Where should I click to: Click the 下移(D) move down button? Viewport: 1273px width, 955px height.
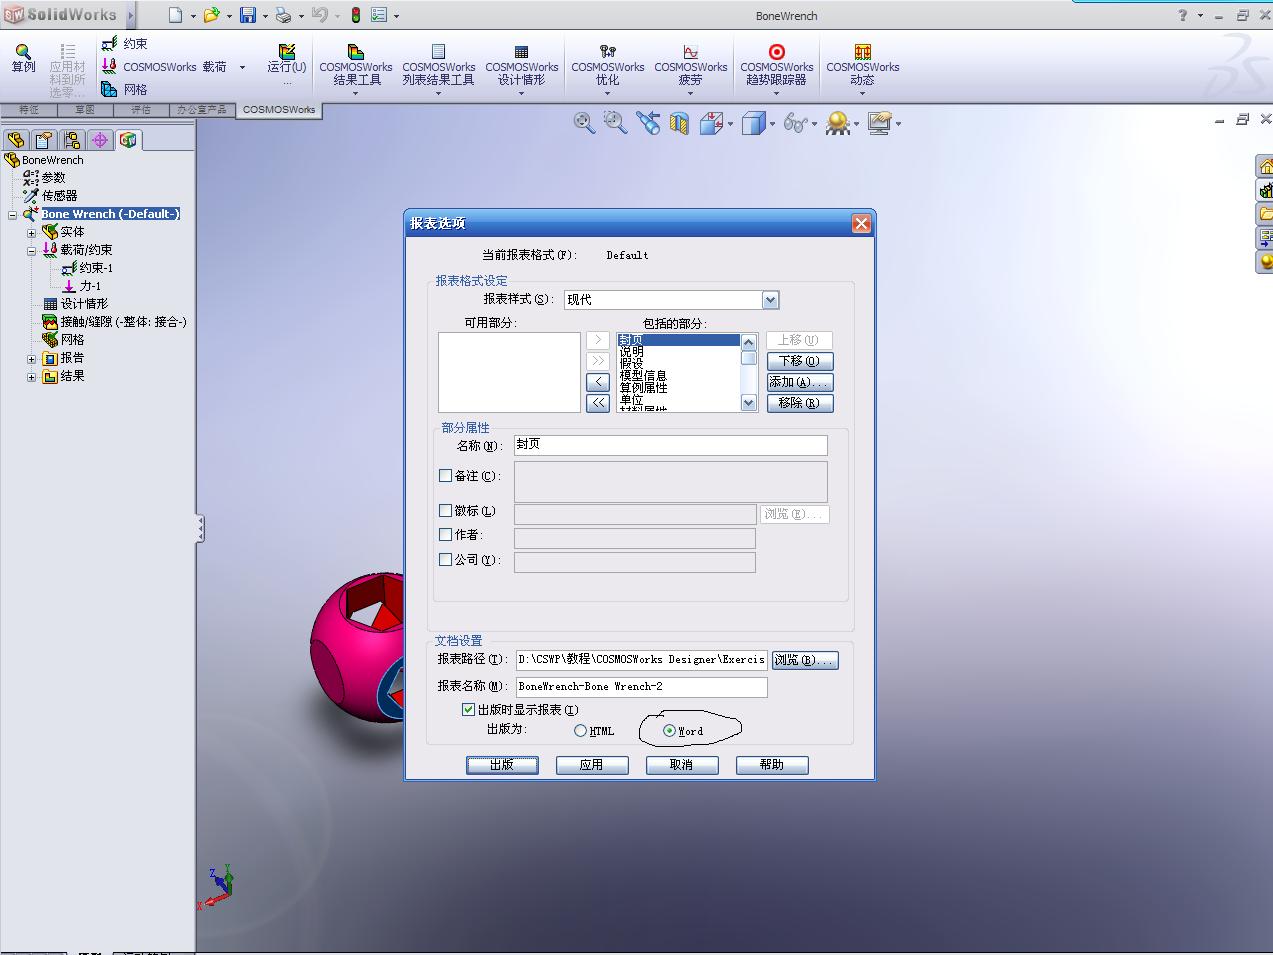coord(800,361)
